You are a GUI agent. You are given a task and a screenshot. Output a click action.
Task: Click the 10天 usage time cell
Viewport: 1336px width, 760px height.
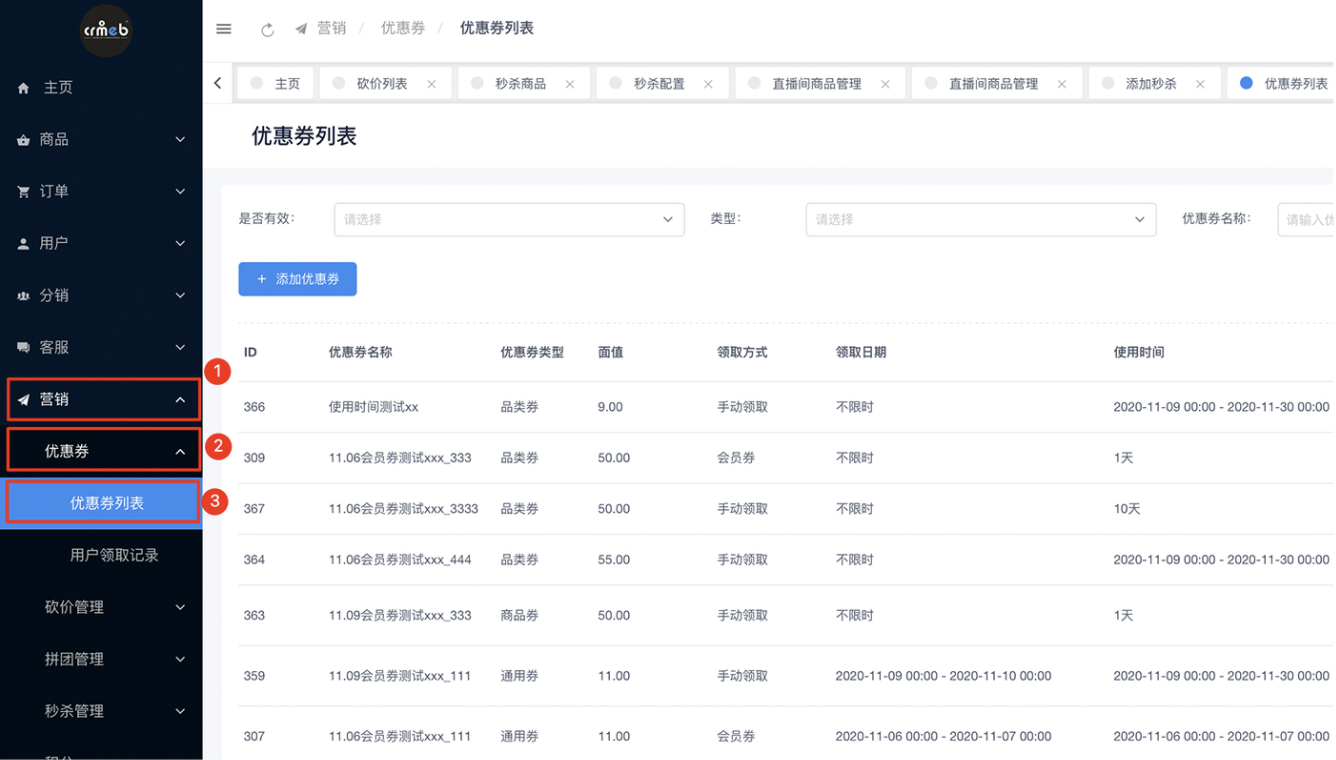[1126, 509]
